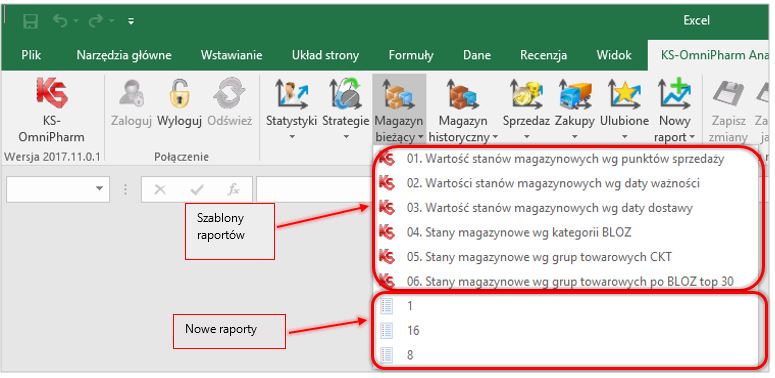Screen dimensions: 775x378
Task: Click the Redo arrow in title bar
Action: coord(95,21)
